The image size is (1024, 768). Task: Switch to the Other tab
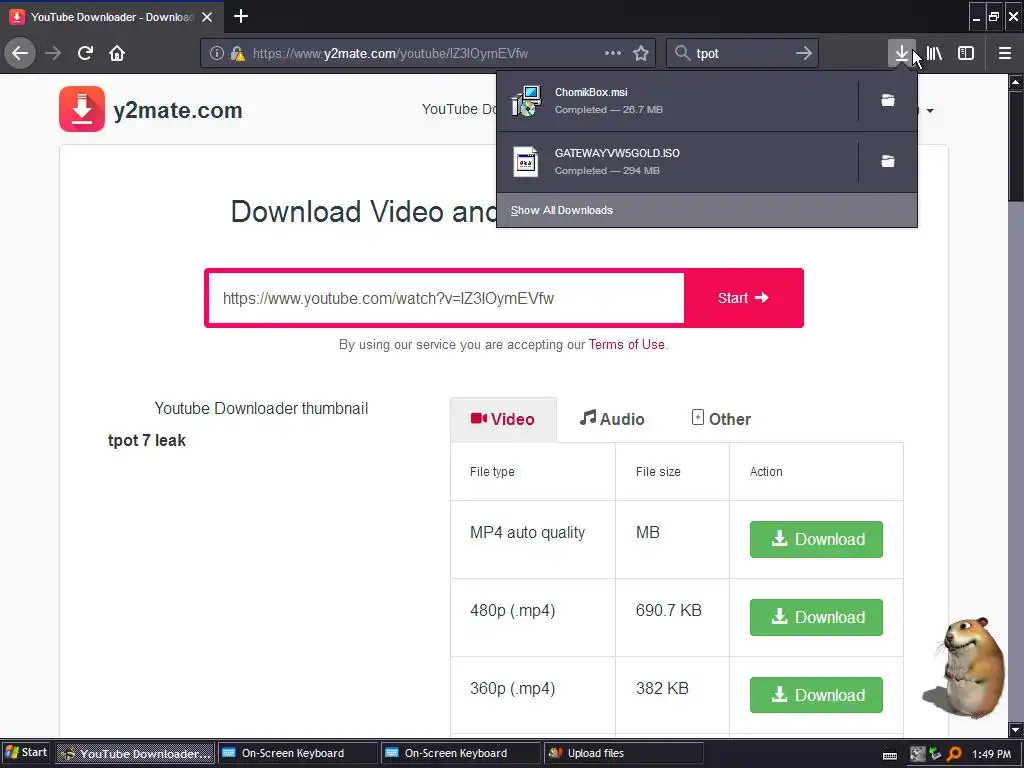(x=721, y=419)
